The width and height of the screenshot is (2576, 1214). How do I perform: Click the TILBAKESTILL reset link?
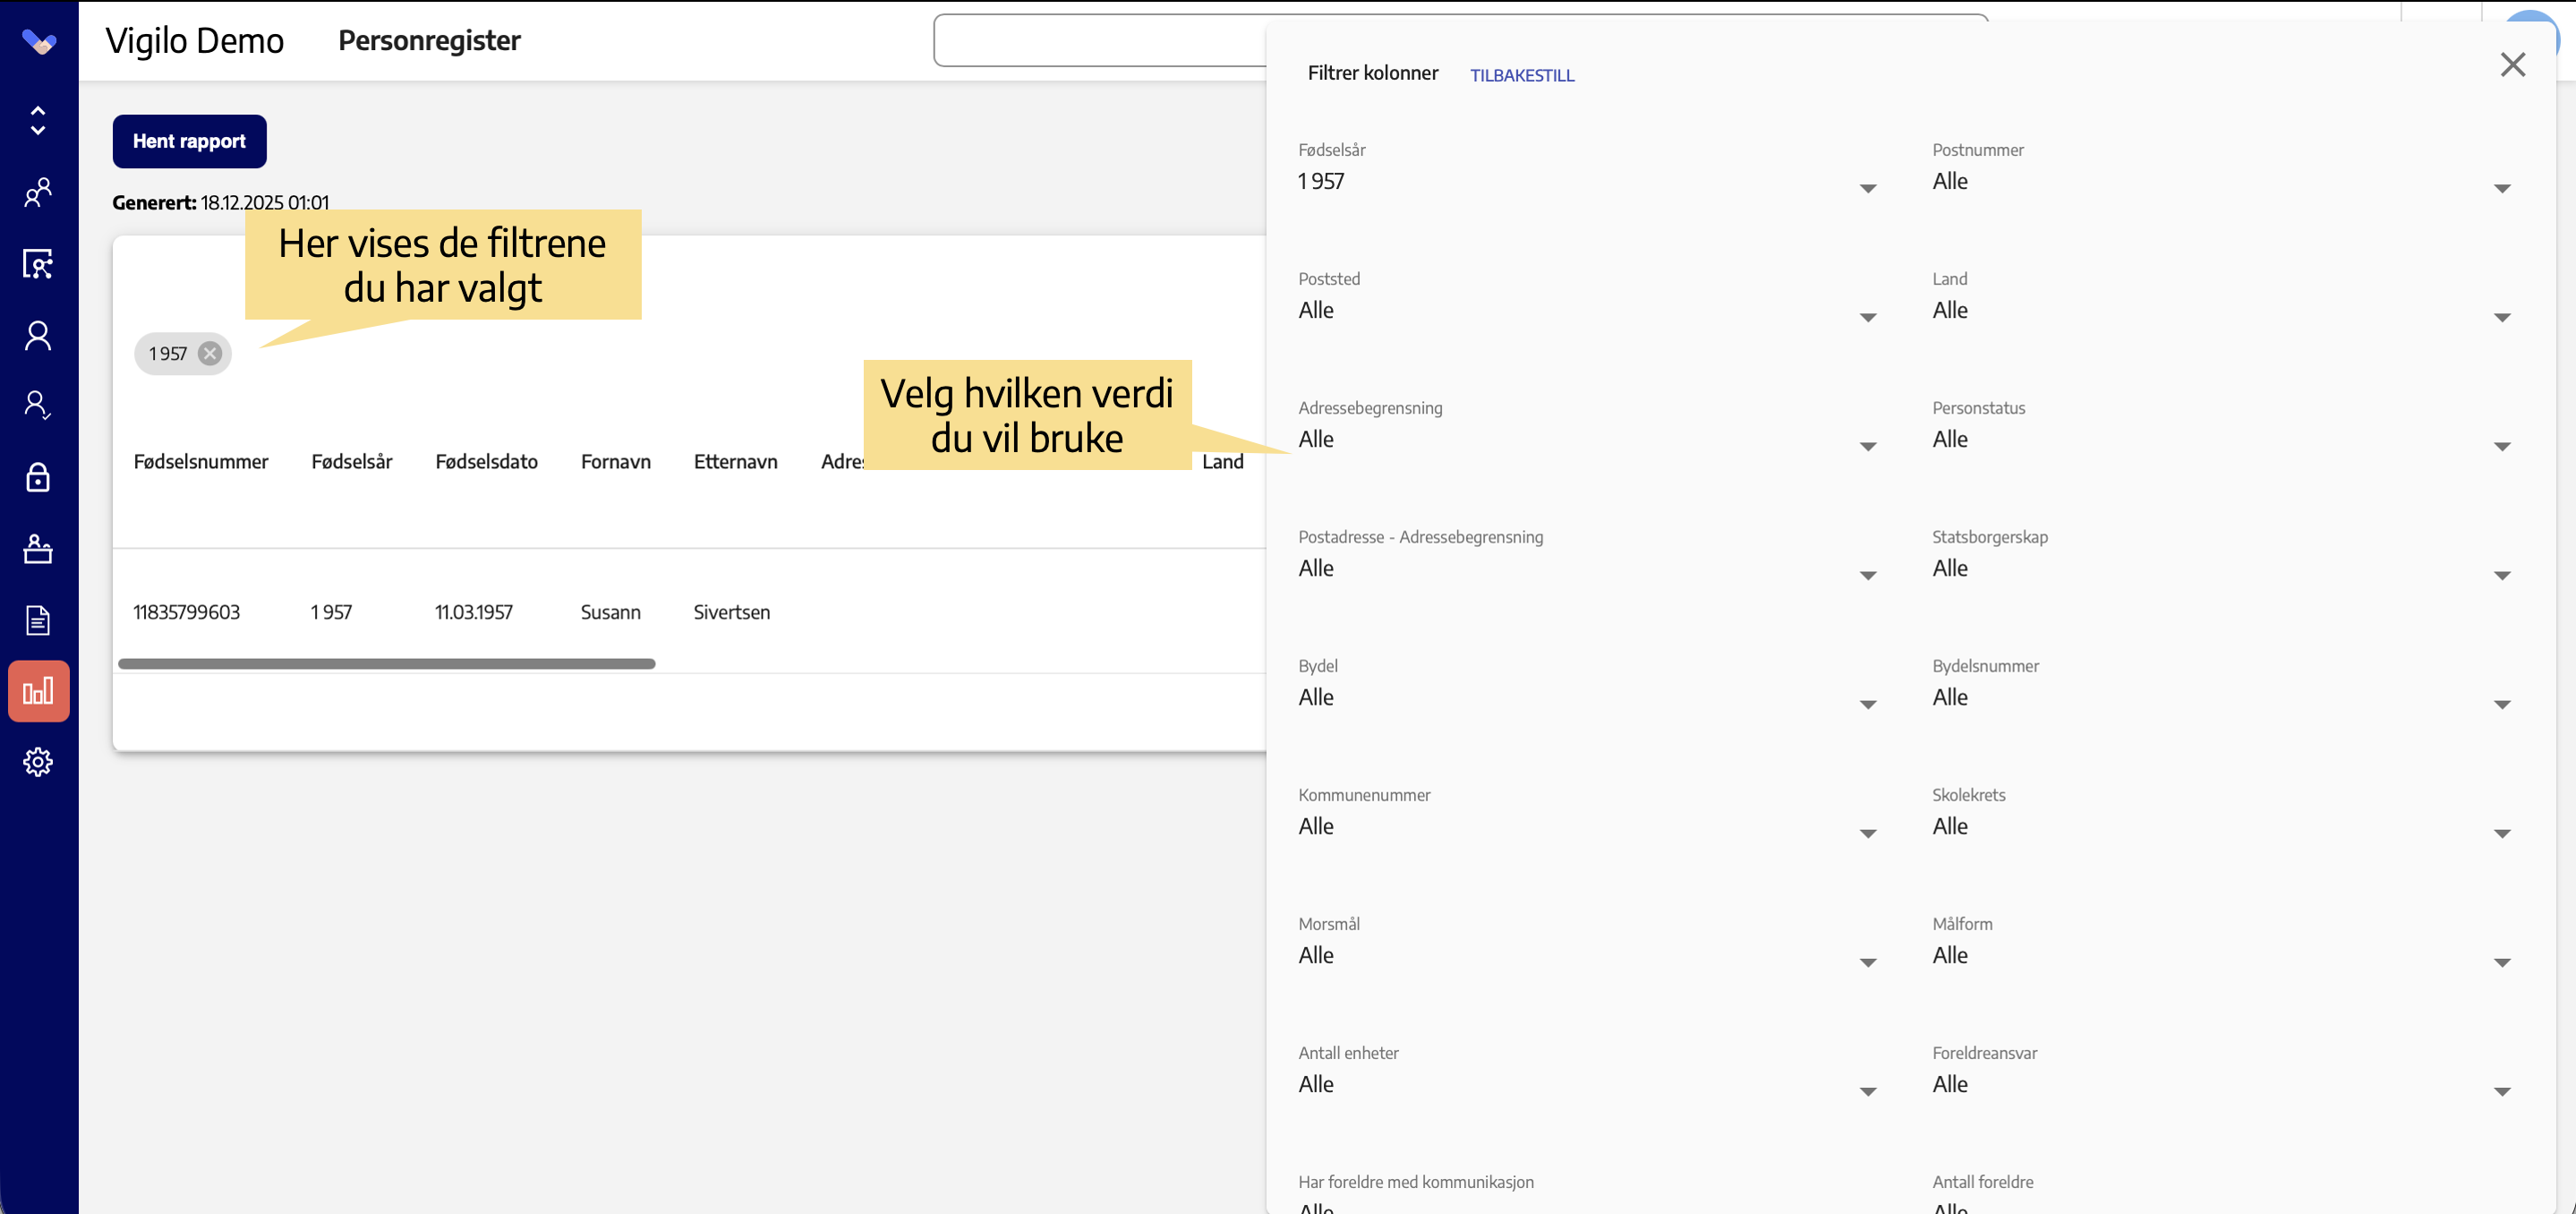1522,75
